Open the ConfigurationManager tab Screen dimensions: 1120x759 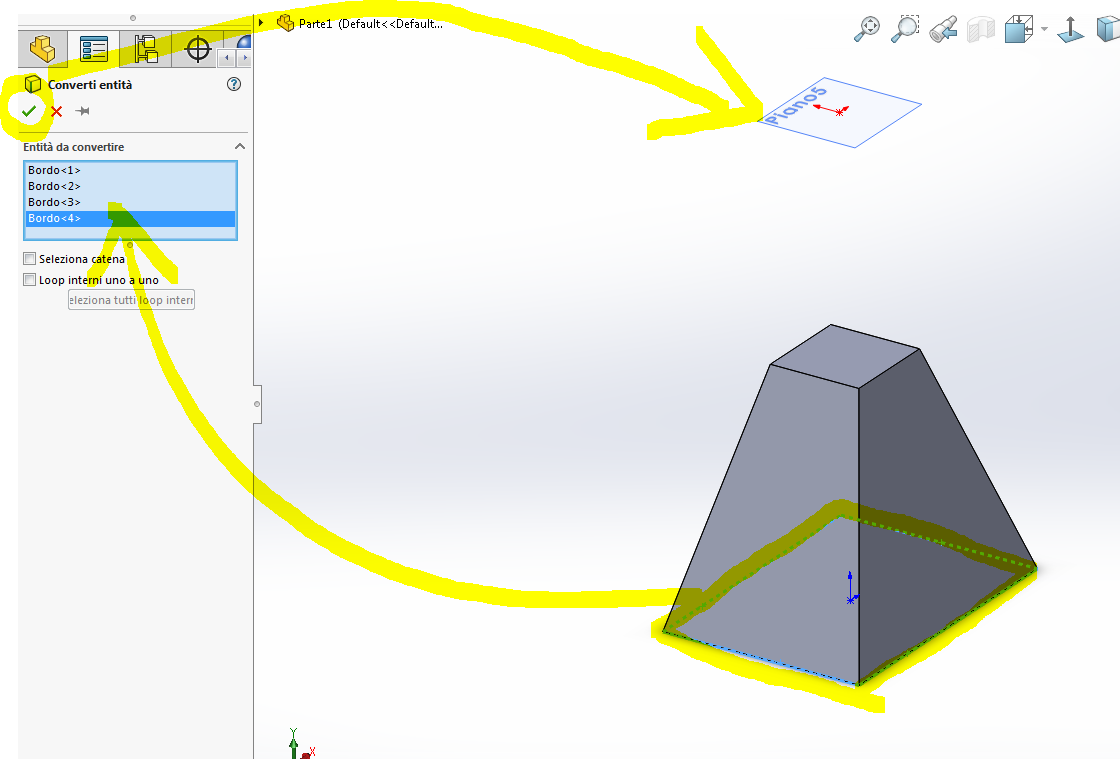pyautogui.click(x=146, y=47)
